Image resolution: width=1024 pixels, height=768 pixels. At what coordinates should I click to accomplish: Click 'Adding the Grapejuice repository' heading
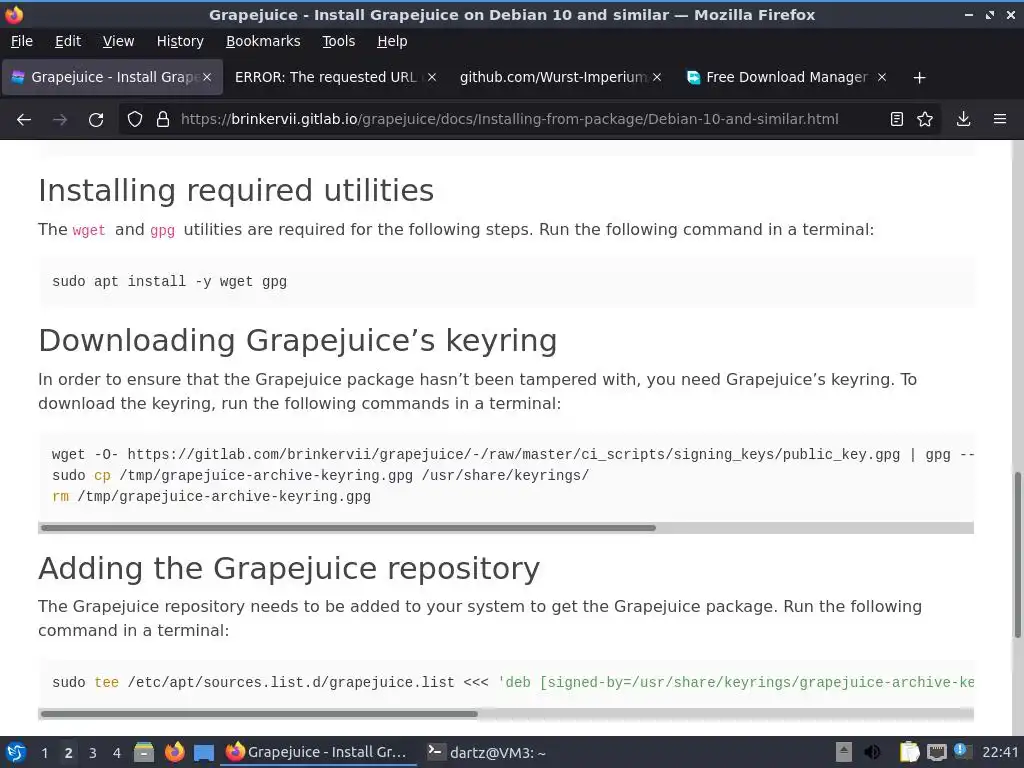pyautogui.click(x=289, y=568)
